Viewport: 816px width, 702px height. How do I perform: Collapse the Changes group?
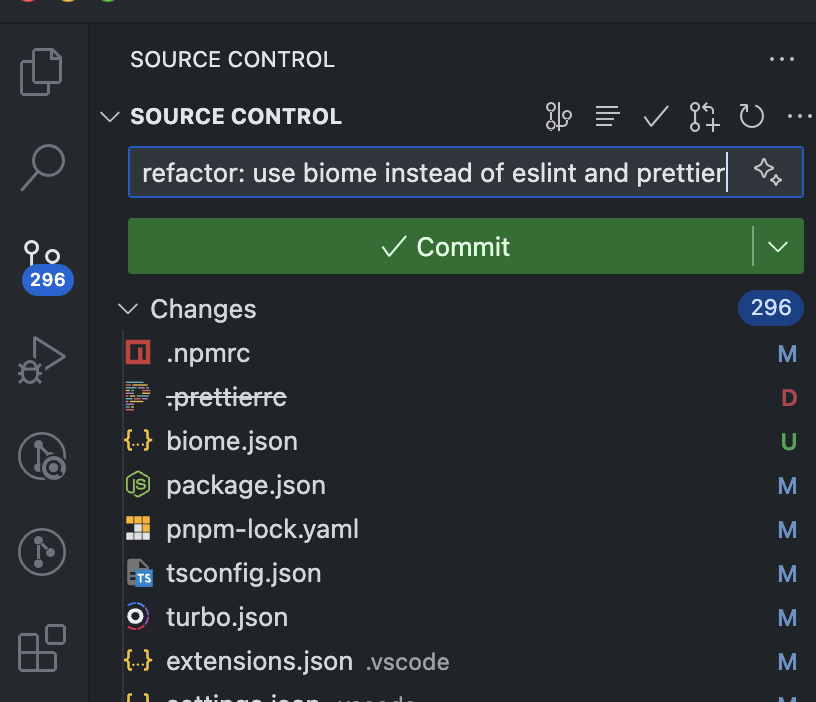[x=127, y=309]
